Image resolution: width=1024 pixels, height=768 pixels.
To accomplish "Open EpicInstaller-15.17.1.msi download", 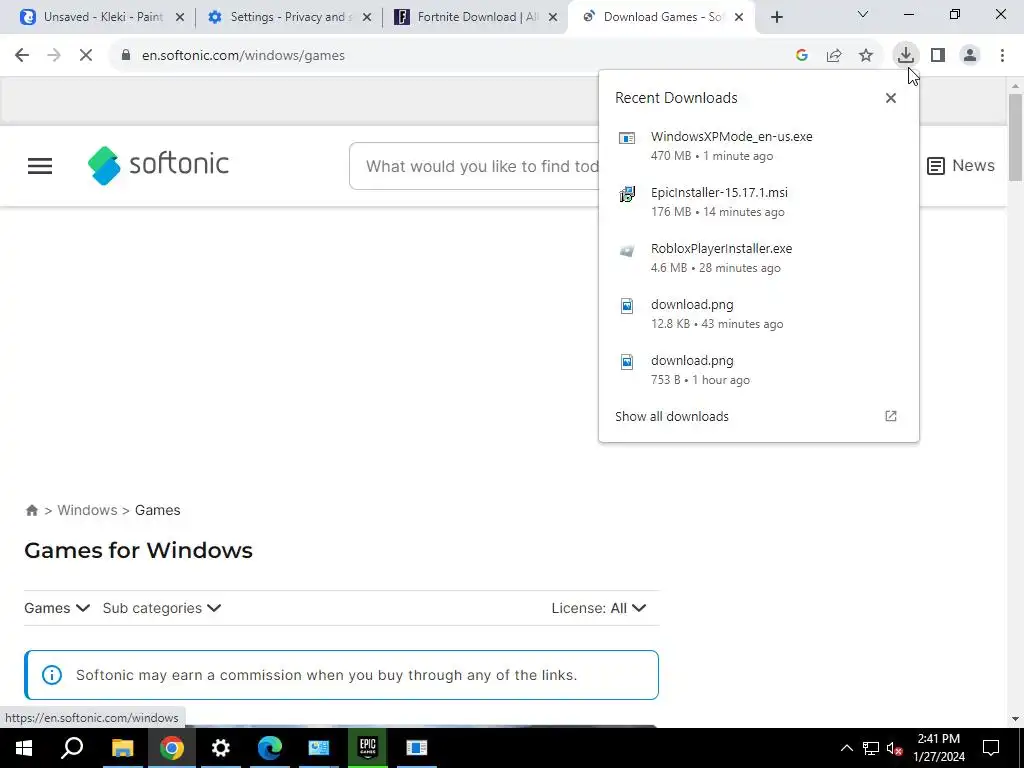I will 758,202.
